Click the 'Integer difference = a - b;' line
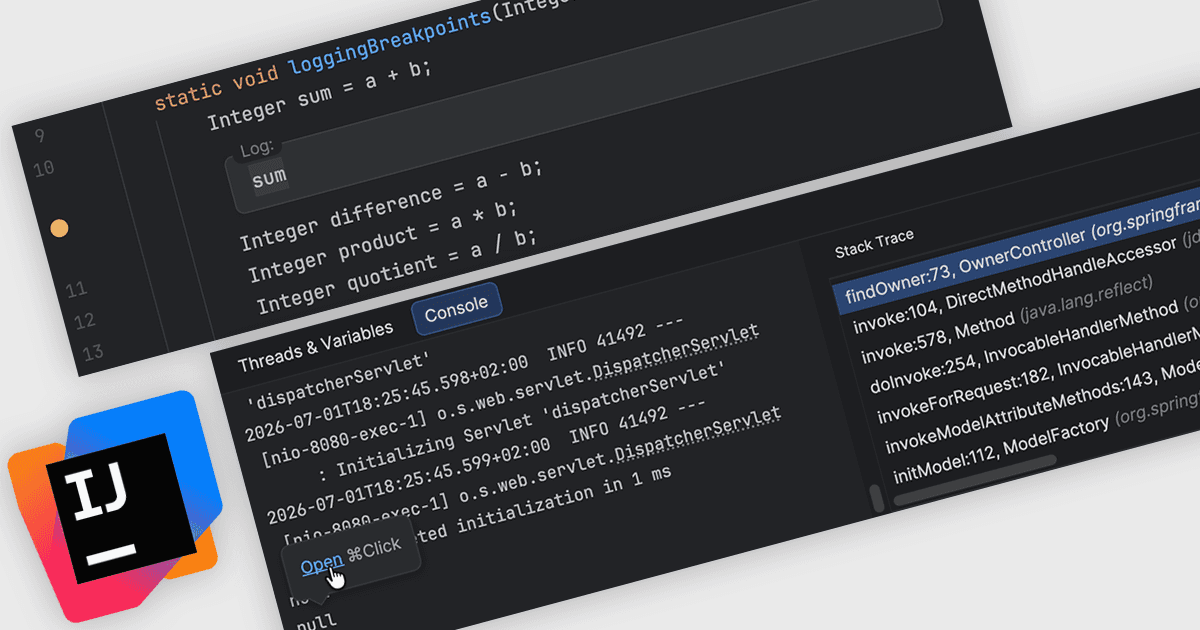 pyautogui.click(x=391, y=205)
